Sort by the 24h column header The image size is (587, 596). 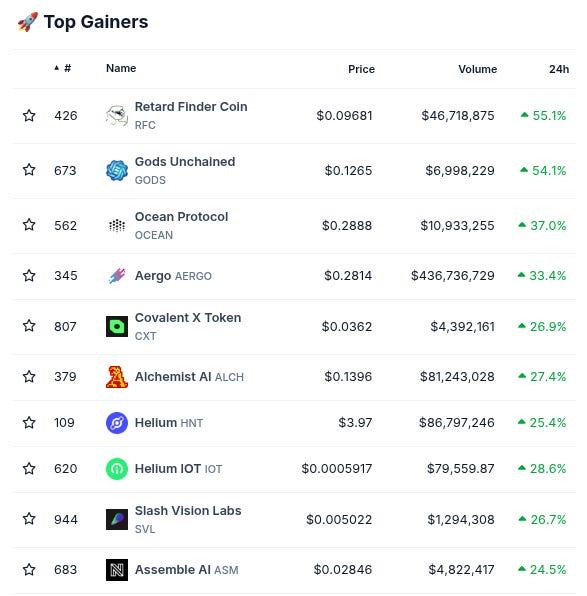559,69
